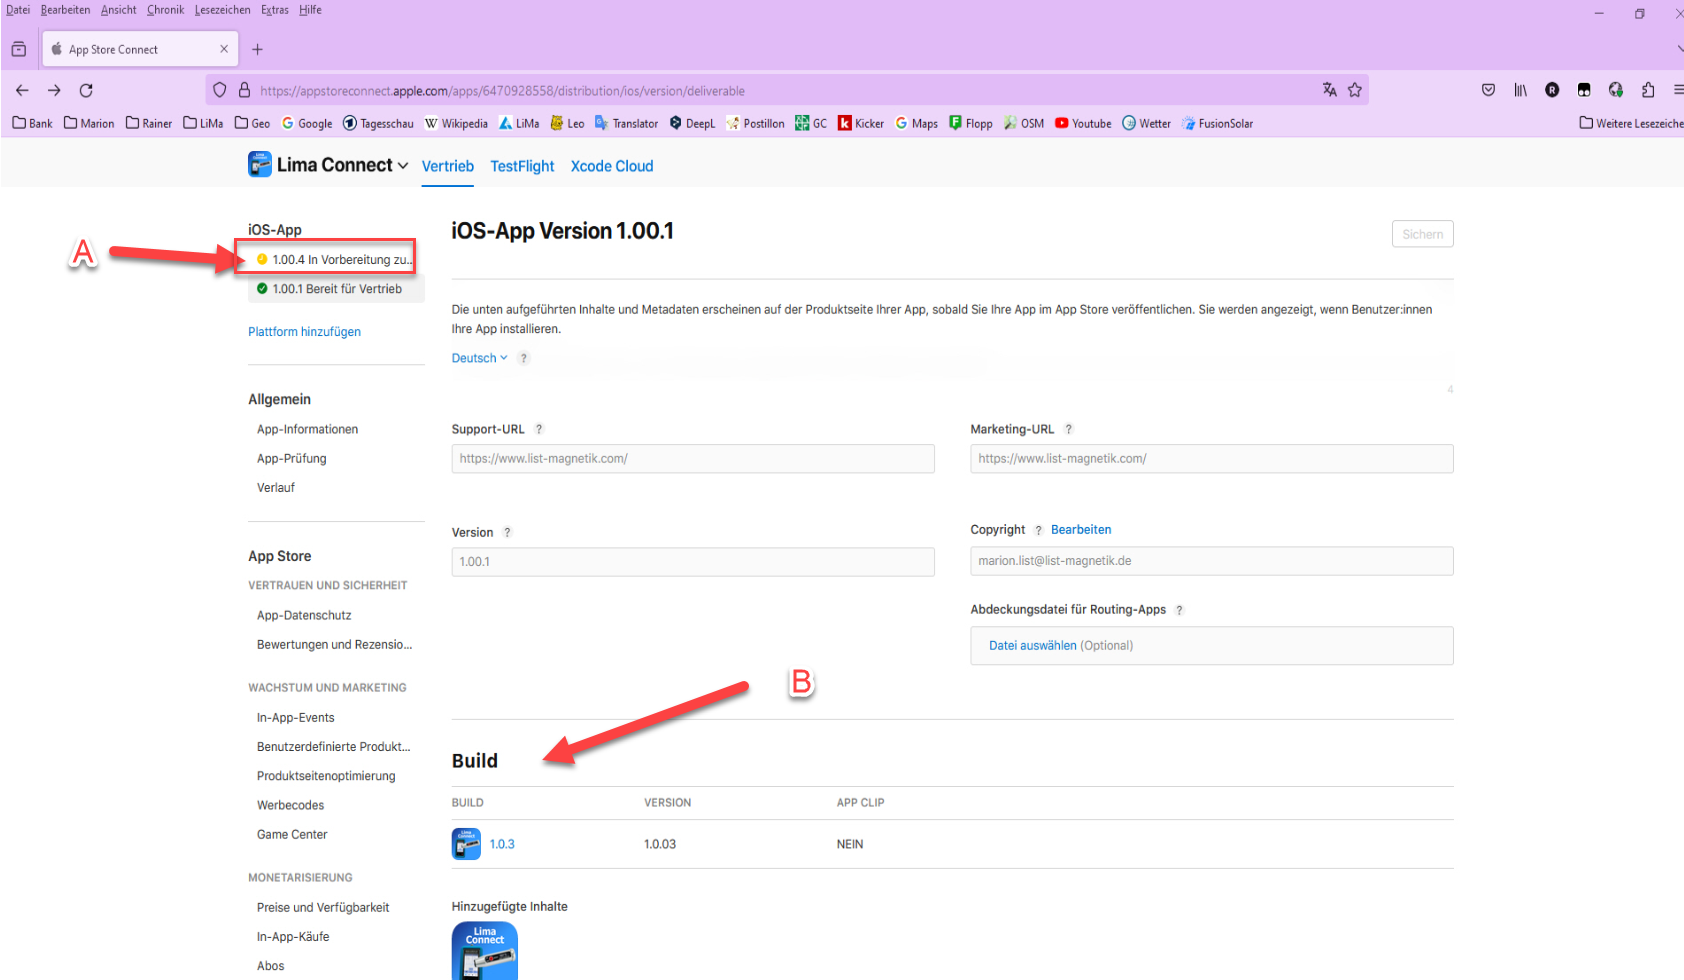Switch to the Xcode Cloud tab

pos(612,166)
